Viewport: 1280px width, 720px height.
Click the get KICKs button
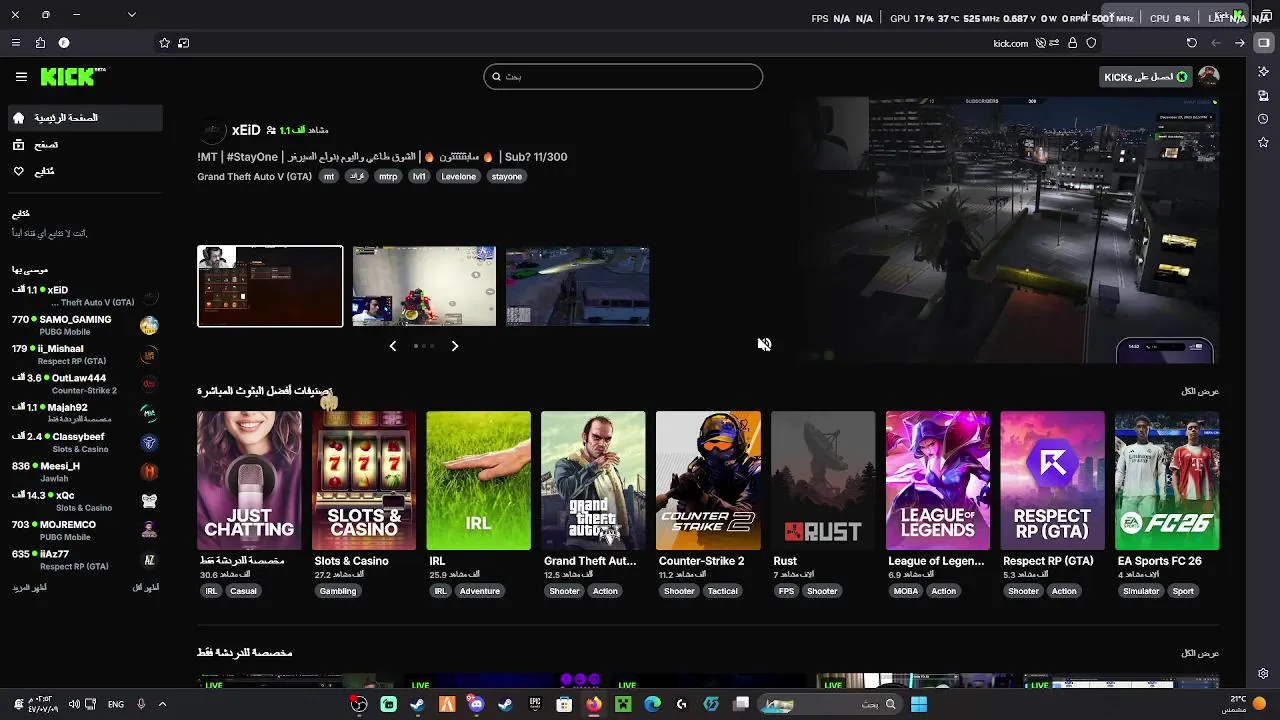pyautogui.click(x=1146, y=76)
